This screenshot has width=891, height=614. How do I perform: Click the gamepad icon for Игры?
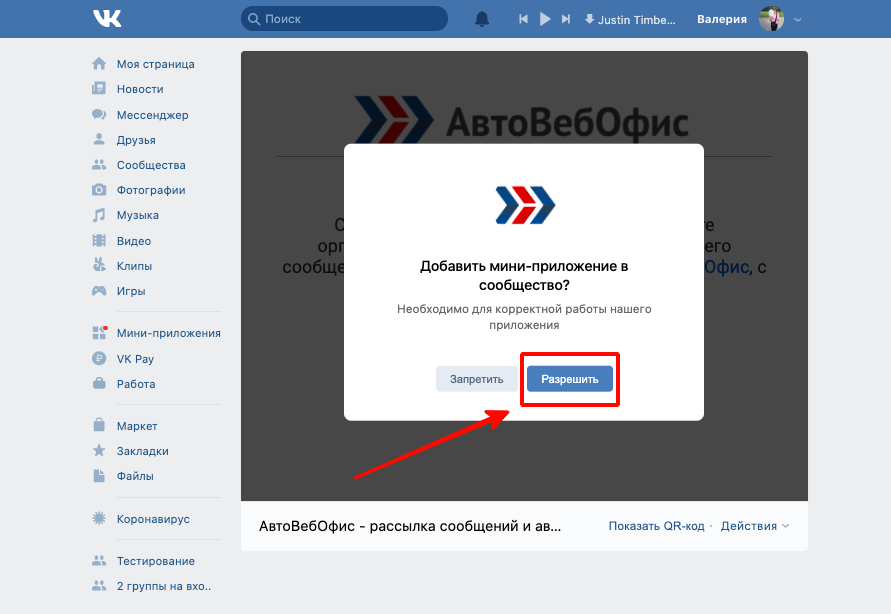[x=99, y=291]
